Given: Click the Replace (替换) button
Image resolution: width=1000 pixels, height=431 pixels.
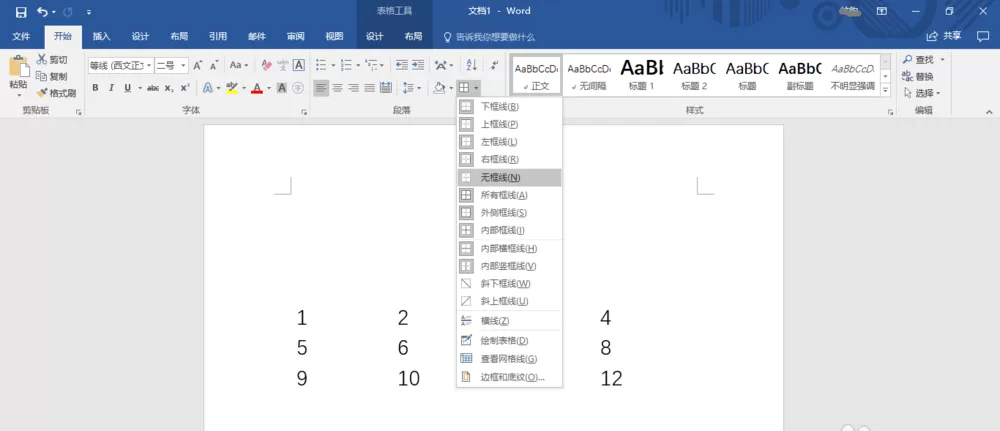Looking at the screenshot, I should (x=918, y=76).
